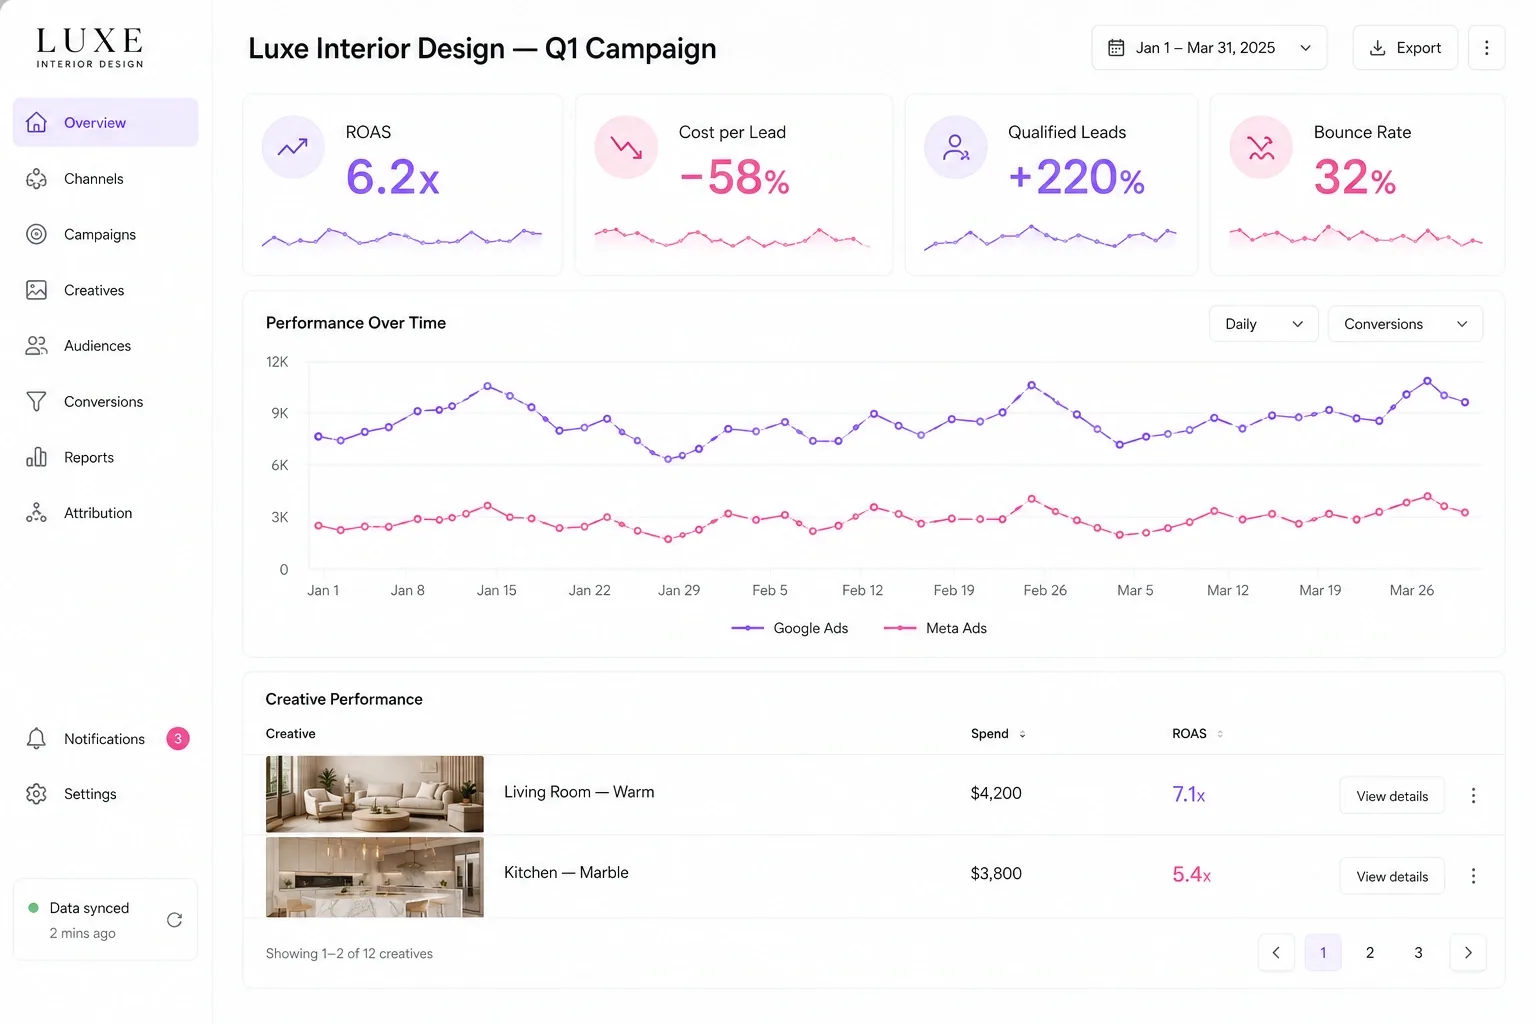Viewport: 1536px width, 1024px height.
Task: Click the ROAS 6.2x sparkline chart
Action: click(x=402, y=237)
